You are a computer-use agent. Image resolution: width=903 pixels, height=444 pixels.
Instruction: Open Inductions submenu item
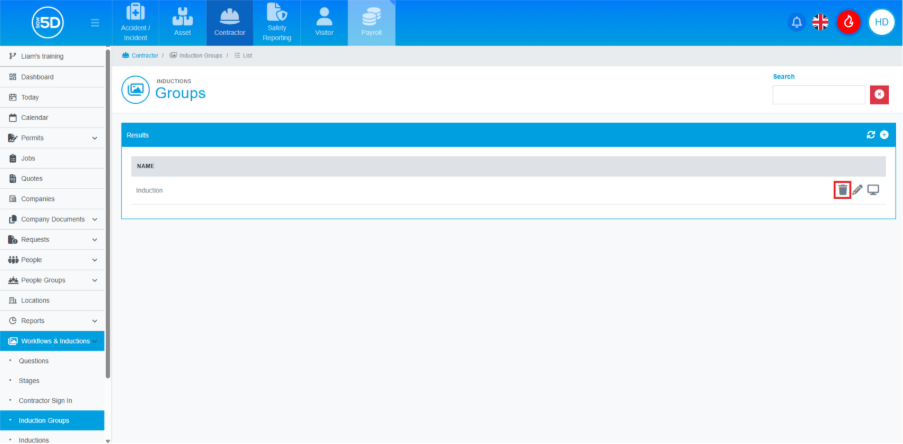click(x=52, y=439)
